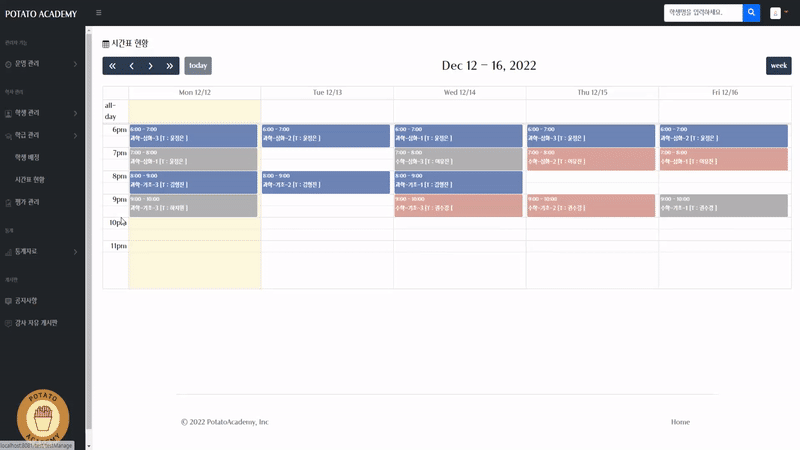The image size is (800, 450).
Task: Open the 공지사항 menu item
Action: click(x=26, y=301)
